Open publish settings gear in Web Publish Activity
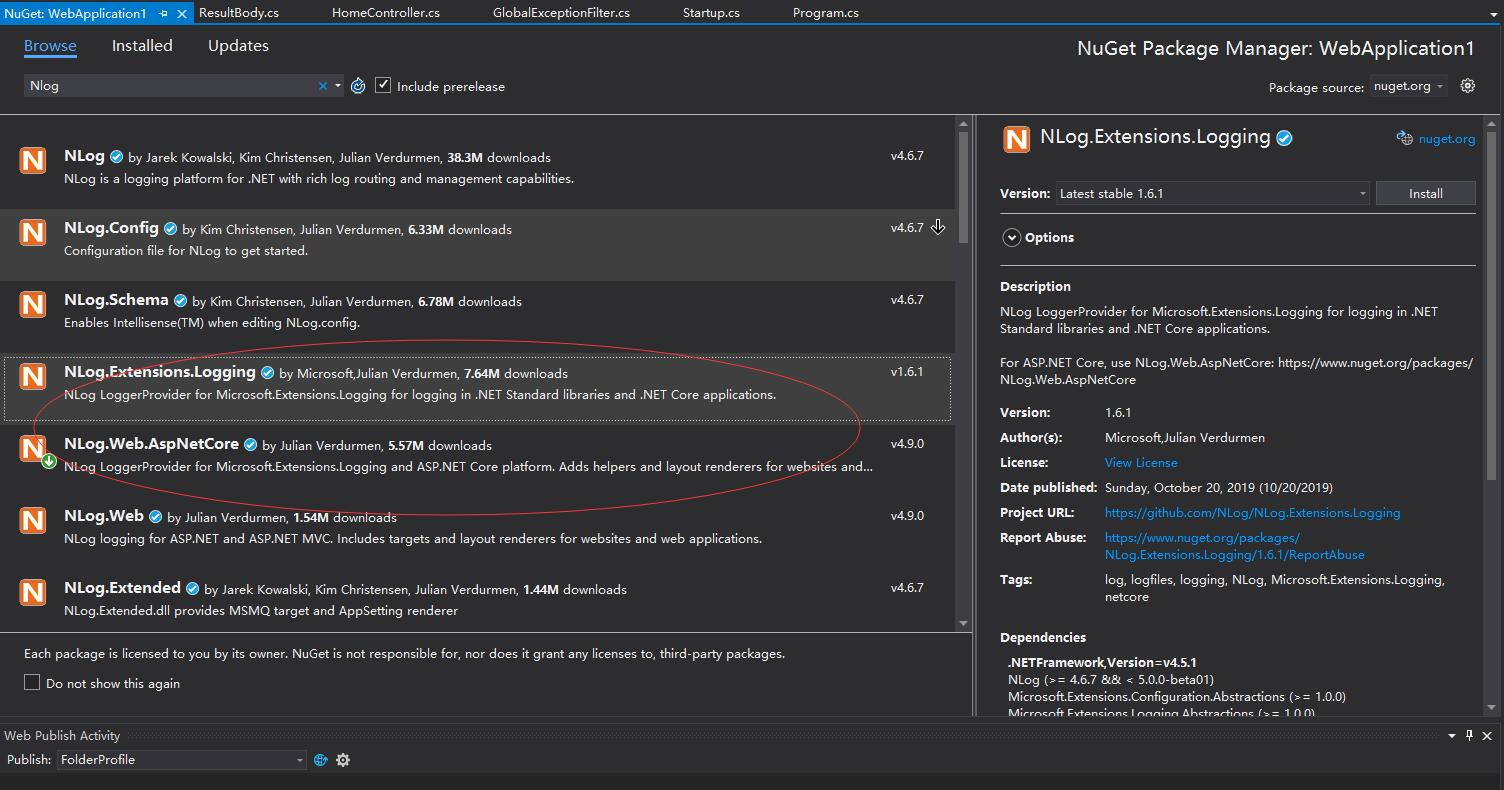1504x790 pixels. (x=343, y=760)
